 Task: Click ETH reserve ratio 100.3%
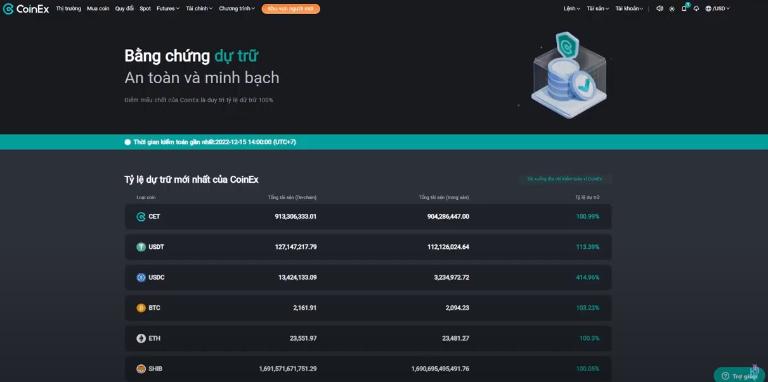pyautogui.click(x=589, y=338)
